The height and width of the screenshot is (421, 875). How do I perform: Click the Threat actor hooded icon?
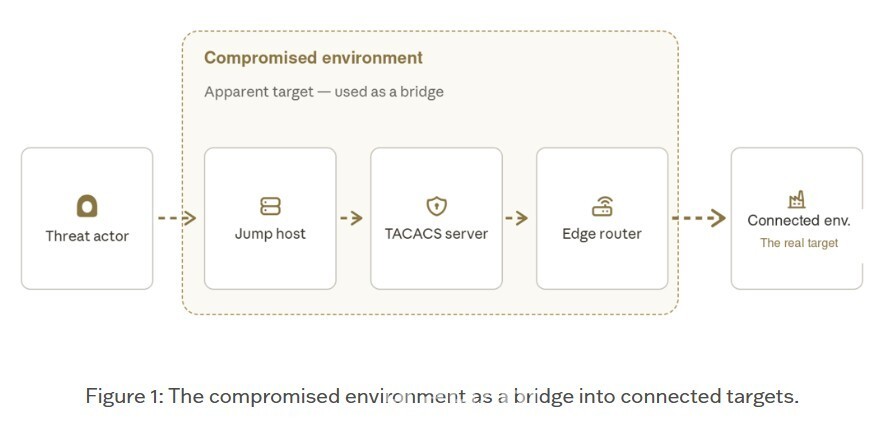[x=87, y=206]
